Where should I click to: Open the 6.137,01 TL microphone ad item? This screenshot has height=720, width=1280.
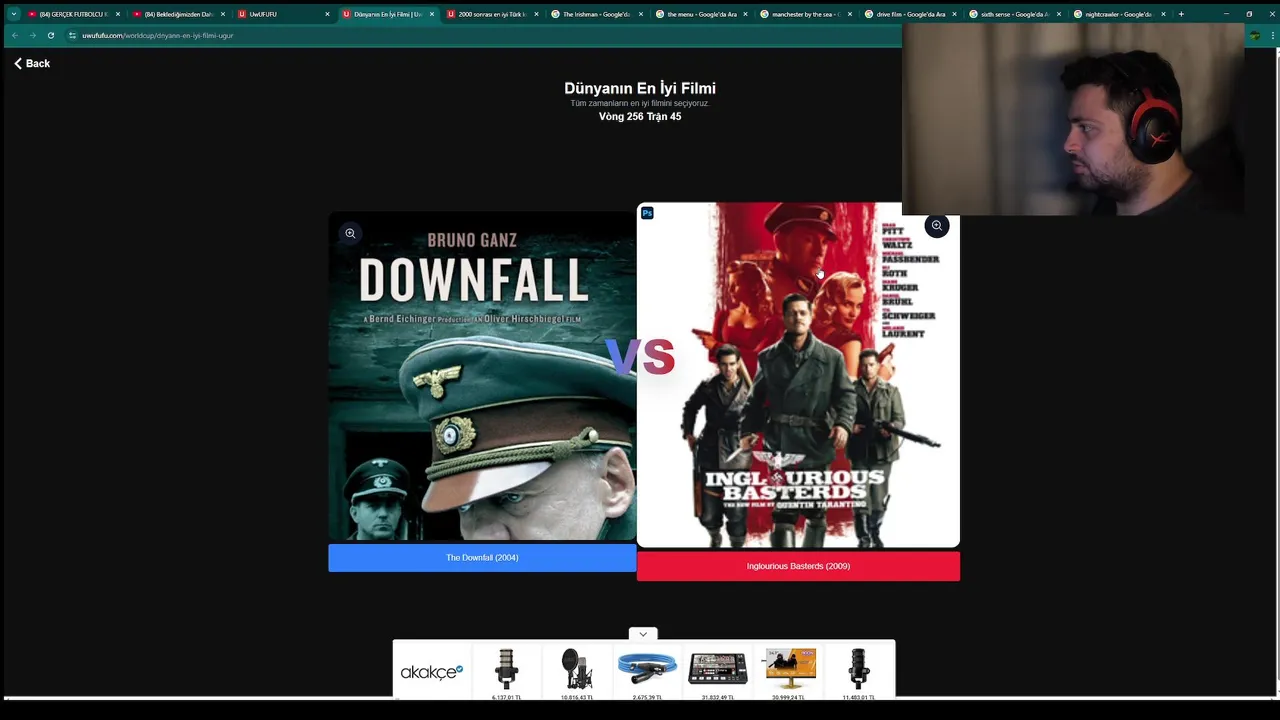tap(507, 673)
